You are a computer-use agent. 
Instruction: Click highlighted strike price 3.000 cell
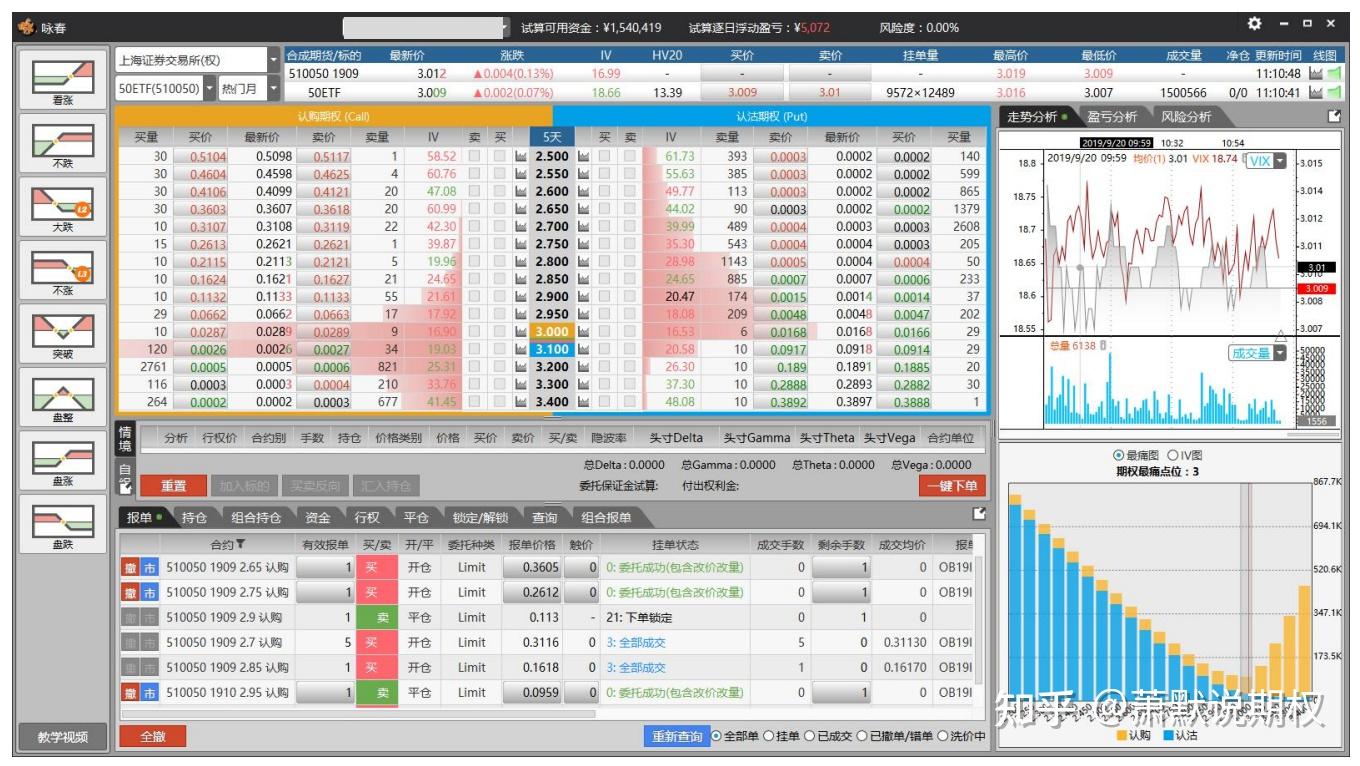tap(552, 332)
